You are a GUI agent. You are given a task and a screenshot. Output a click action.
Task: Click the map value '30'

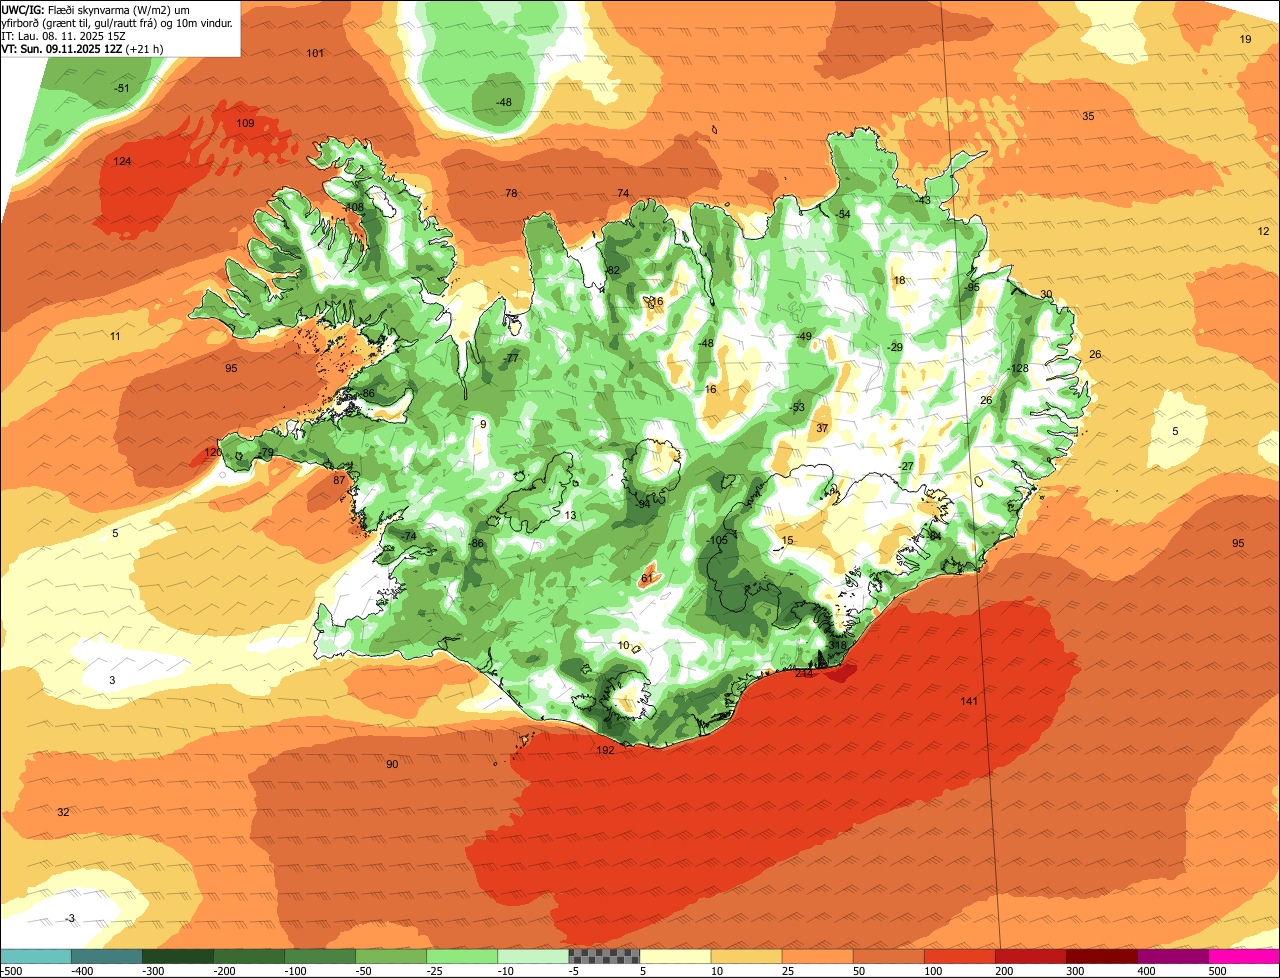pos(1046,294)
